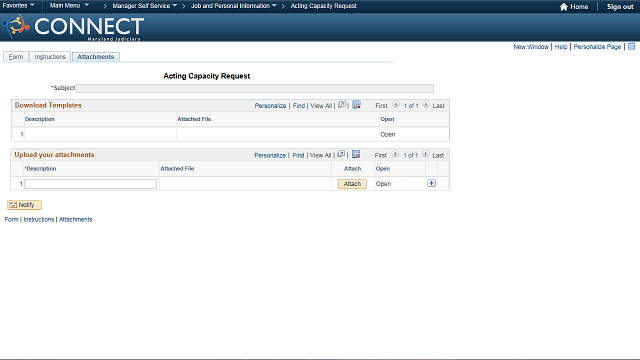Viewport: 640px width, 360px height.
Task: Open the New Window link
Action: coord(531,47)
